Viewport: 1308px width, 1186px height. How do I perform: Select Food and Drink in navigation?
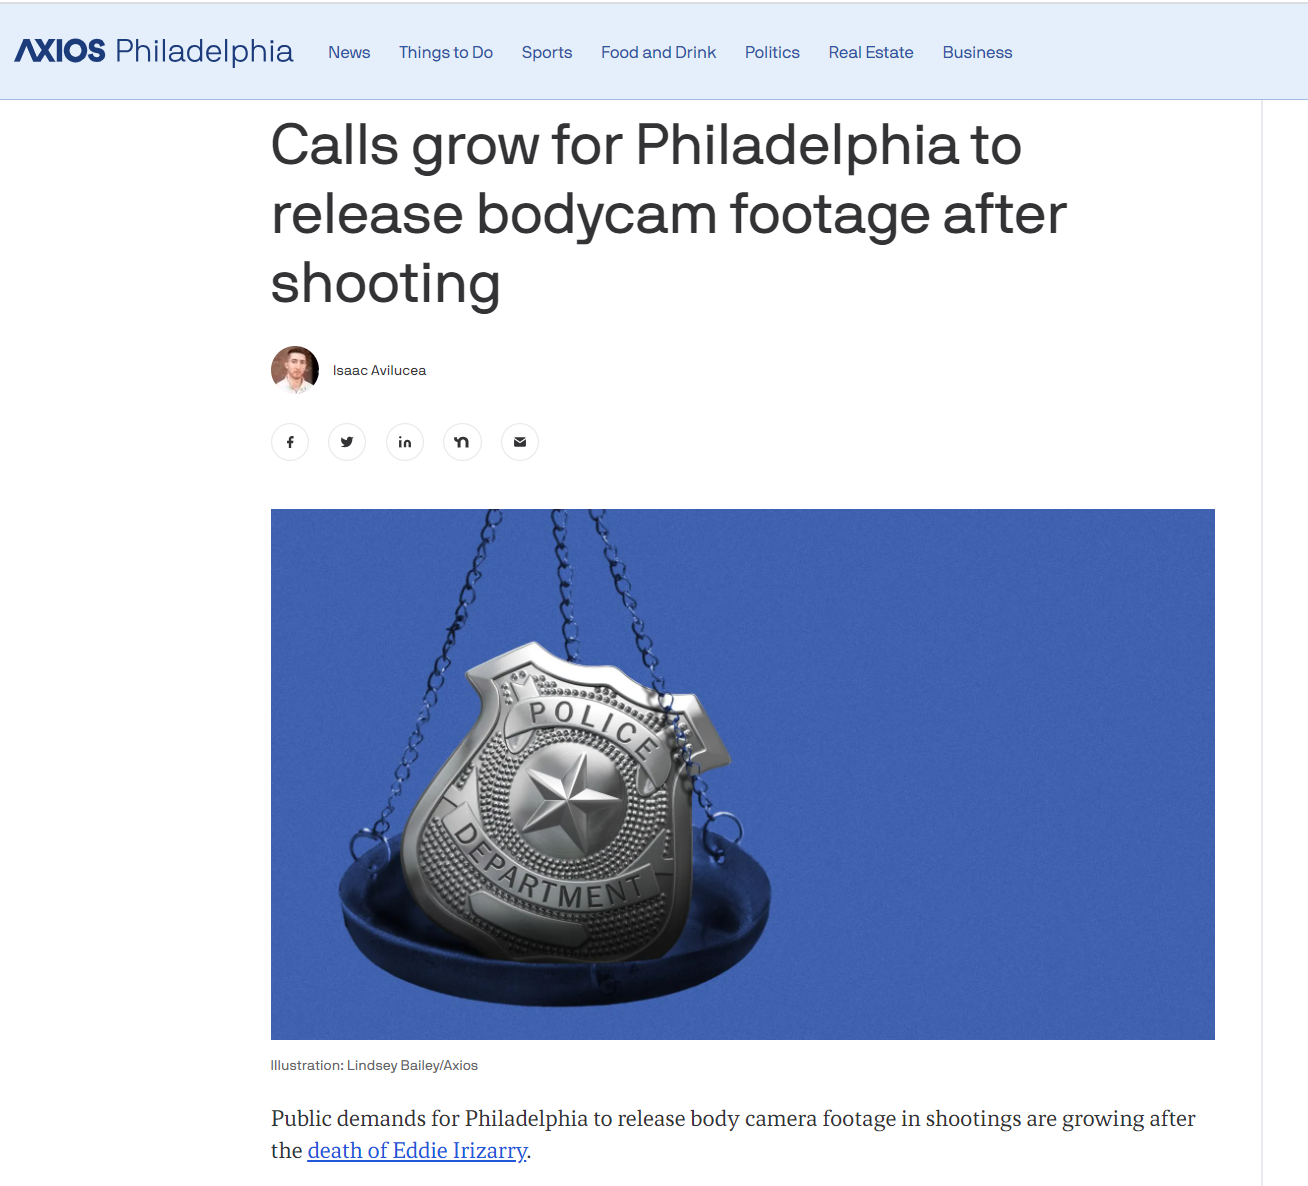[659, 52]
